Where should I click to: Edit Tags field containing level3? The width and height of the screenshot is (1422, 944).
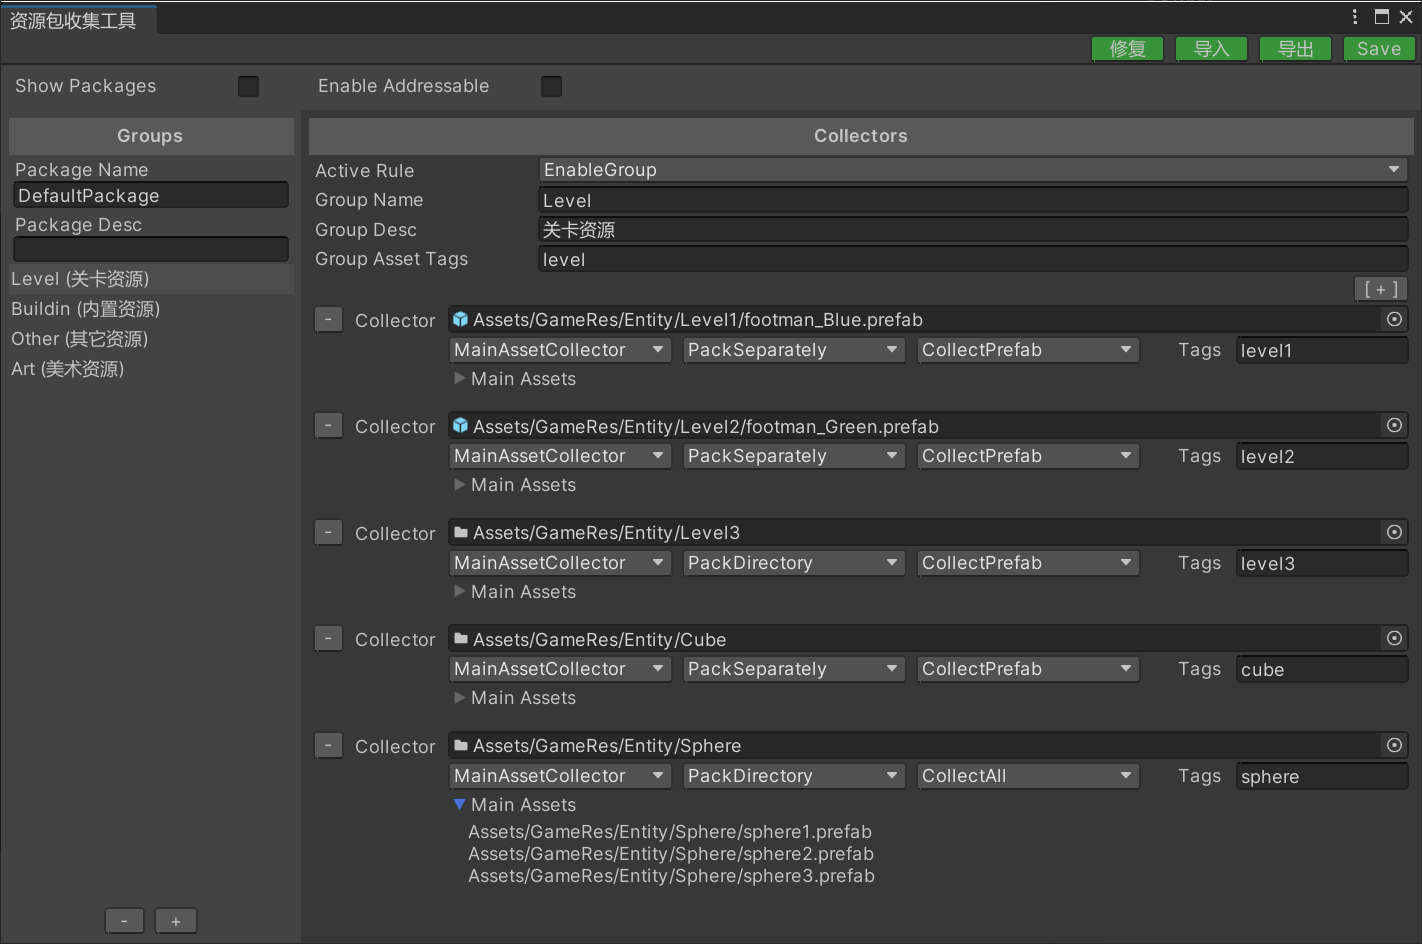pos(1322,563)
